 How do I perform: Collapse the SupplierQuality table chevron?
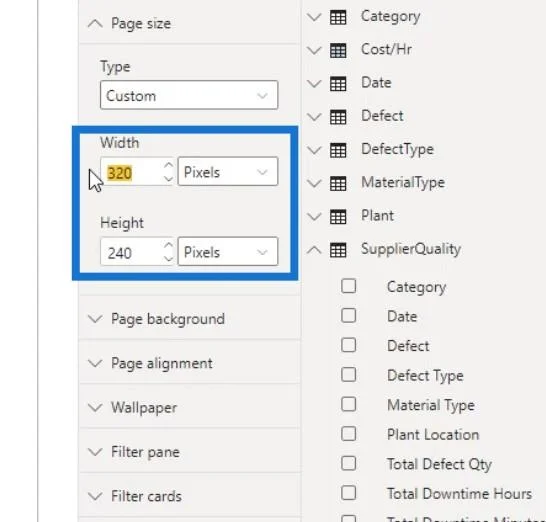pos(314,250)
